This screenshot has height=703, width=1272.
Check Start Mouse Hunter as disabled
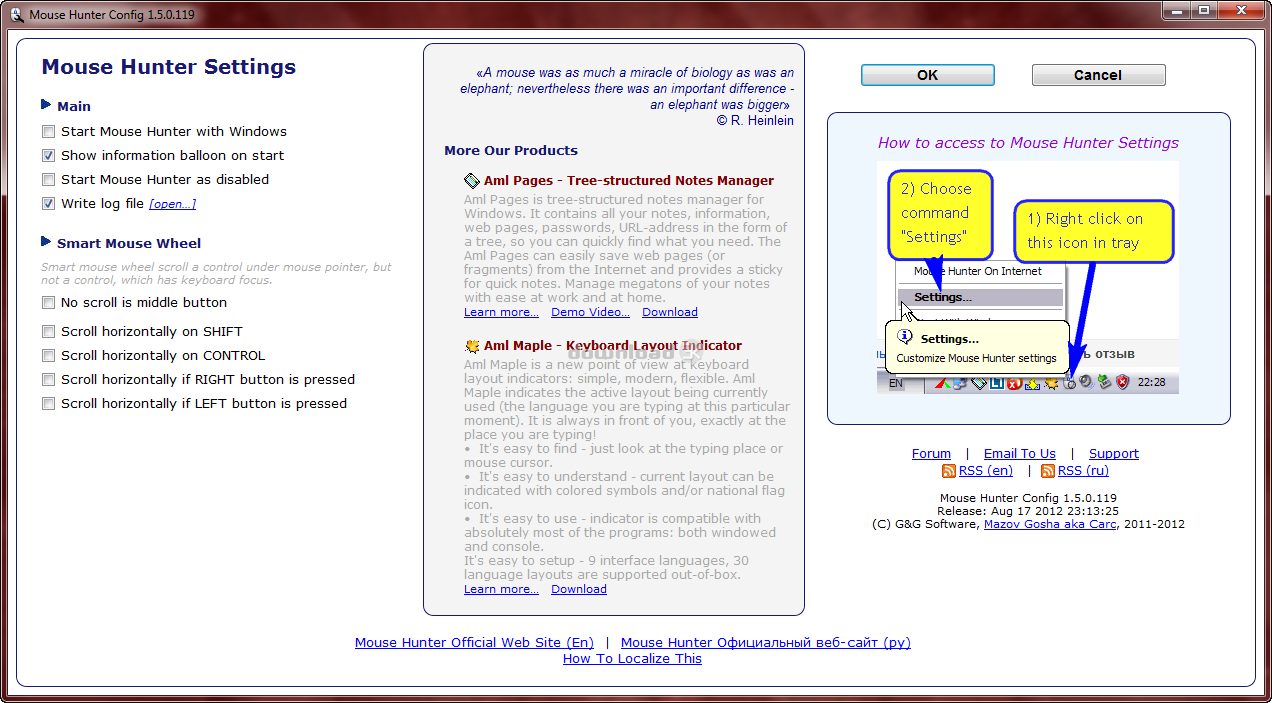(x=48, y=180)
